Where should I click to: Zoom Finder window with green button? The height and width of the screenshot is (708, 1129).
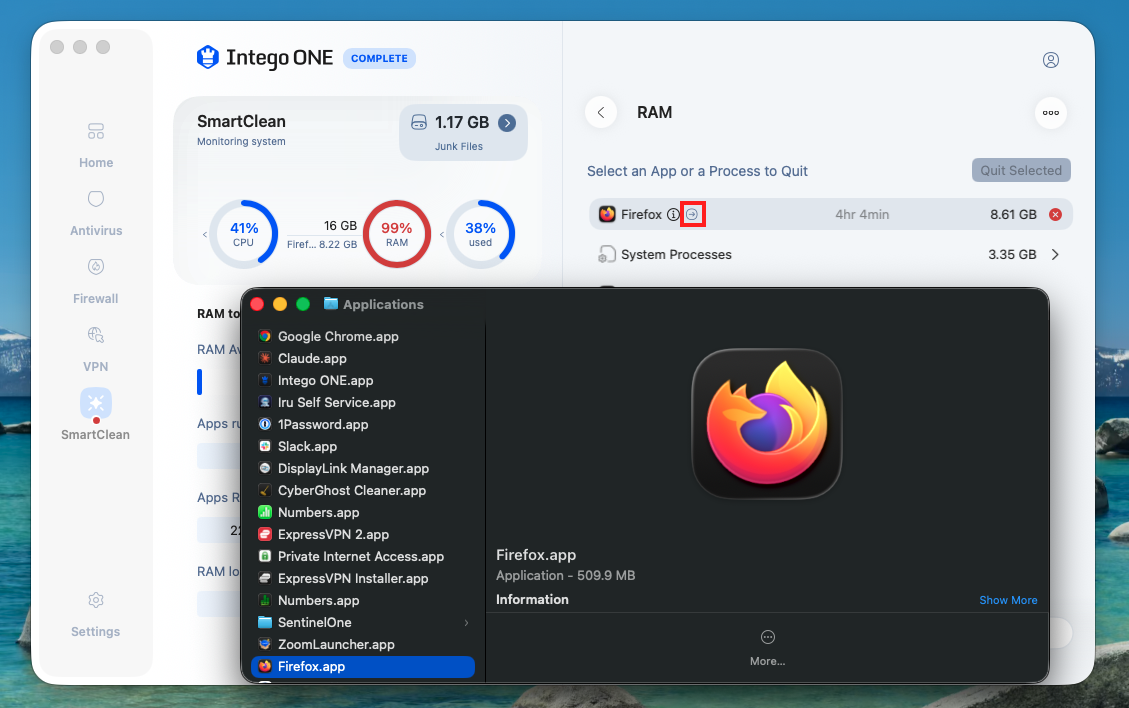[303, 304]
